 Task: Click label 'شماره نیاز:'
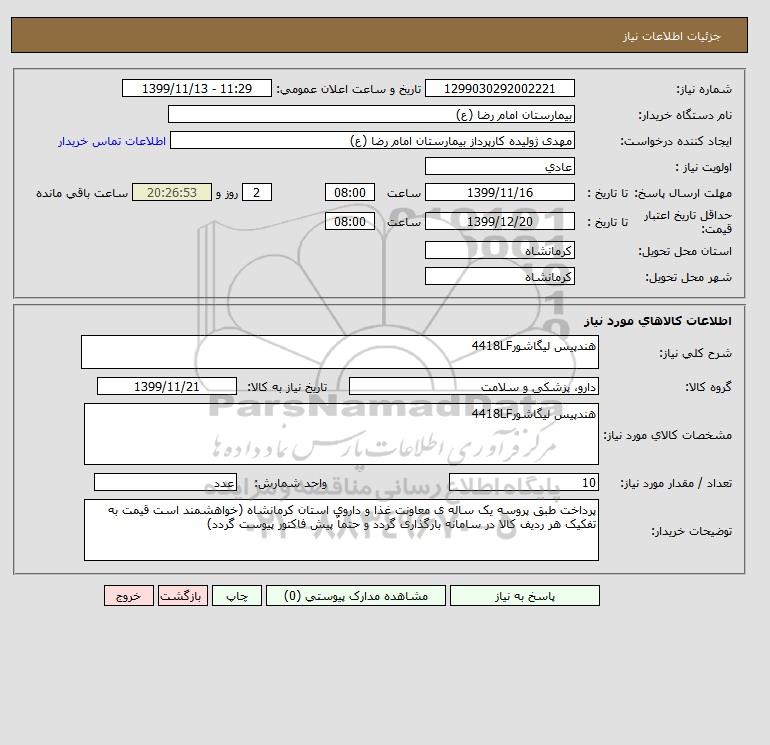point(704,89)
